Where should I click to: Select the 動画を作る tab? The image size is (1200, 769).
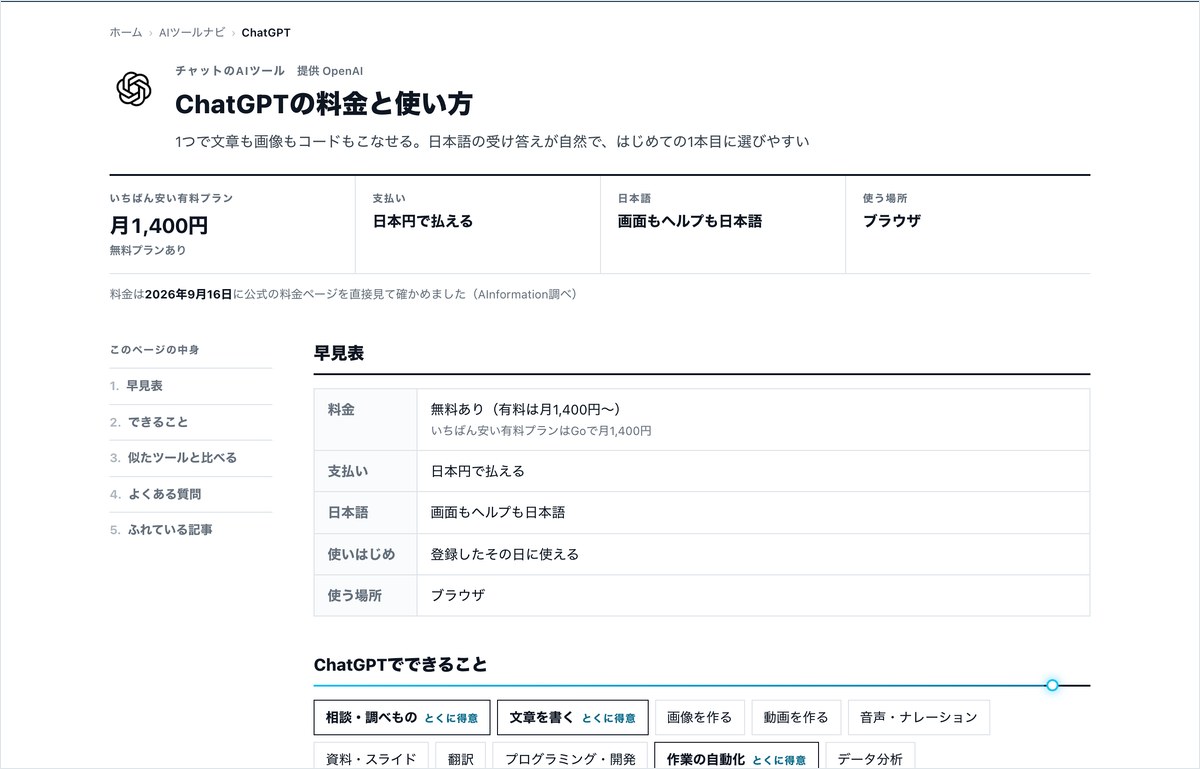pos(797,717)
